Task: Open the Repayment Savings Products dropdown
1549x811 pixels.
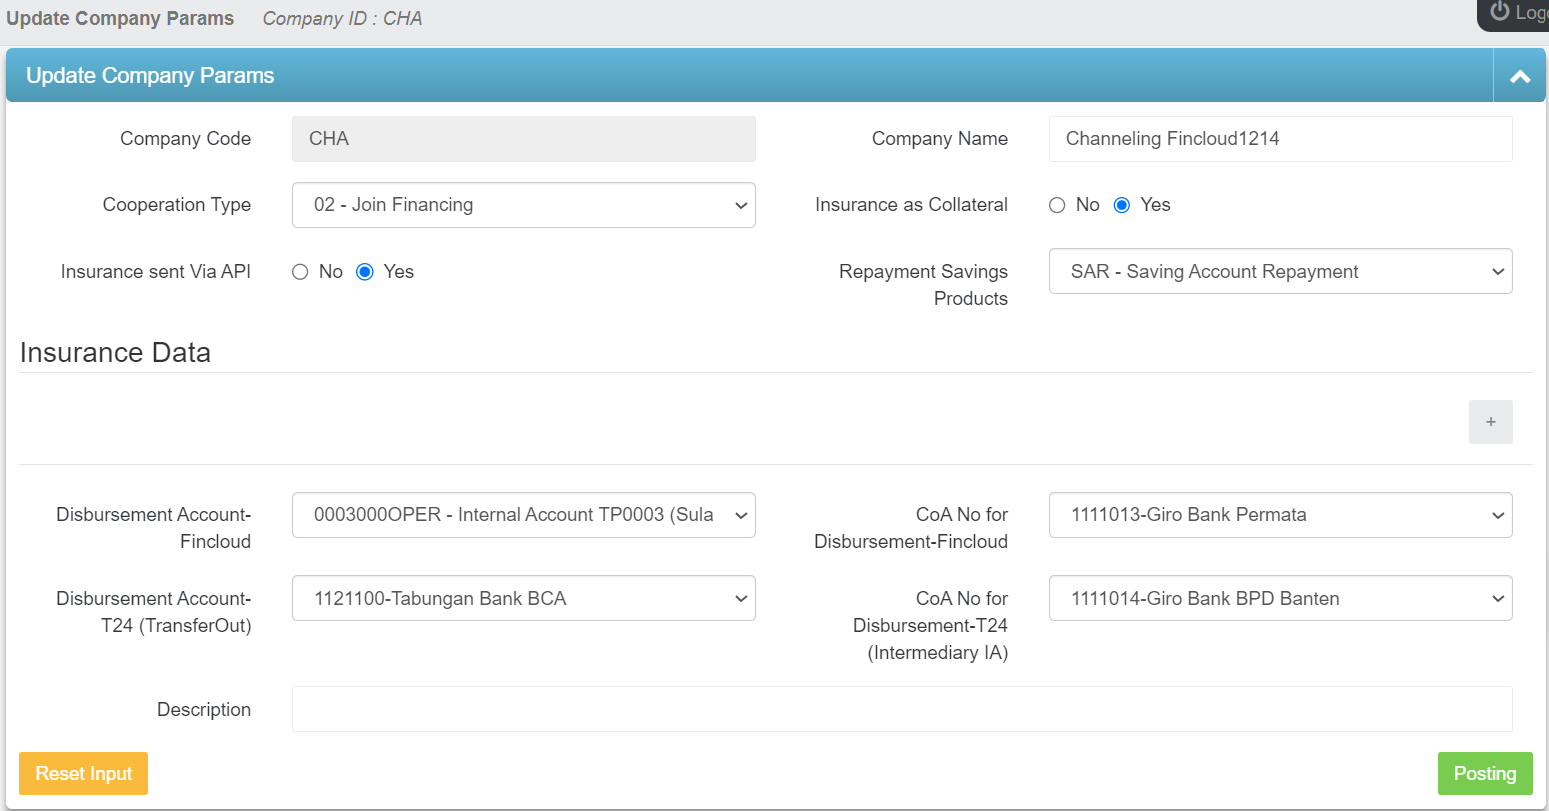Action: click(x=1280, y=272)
